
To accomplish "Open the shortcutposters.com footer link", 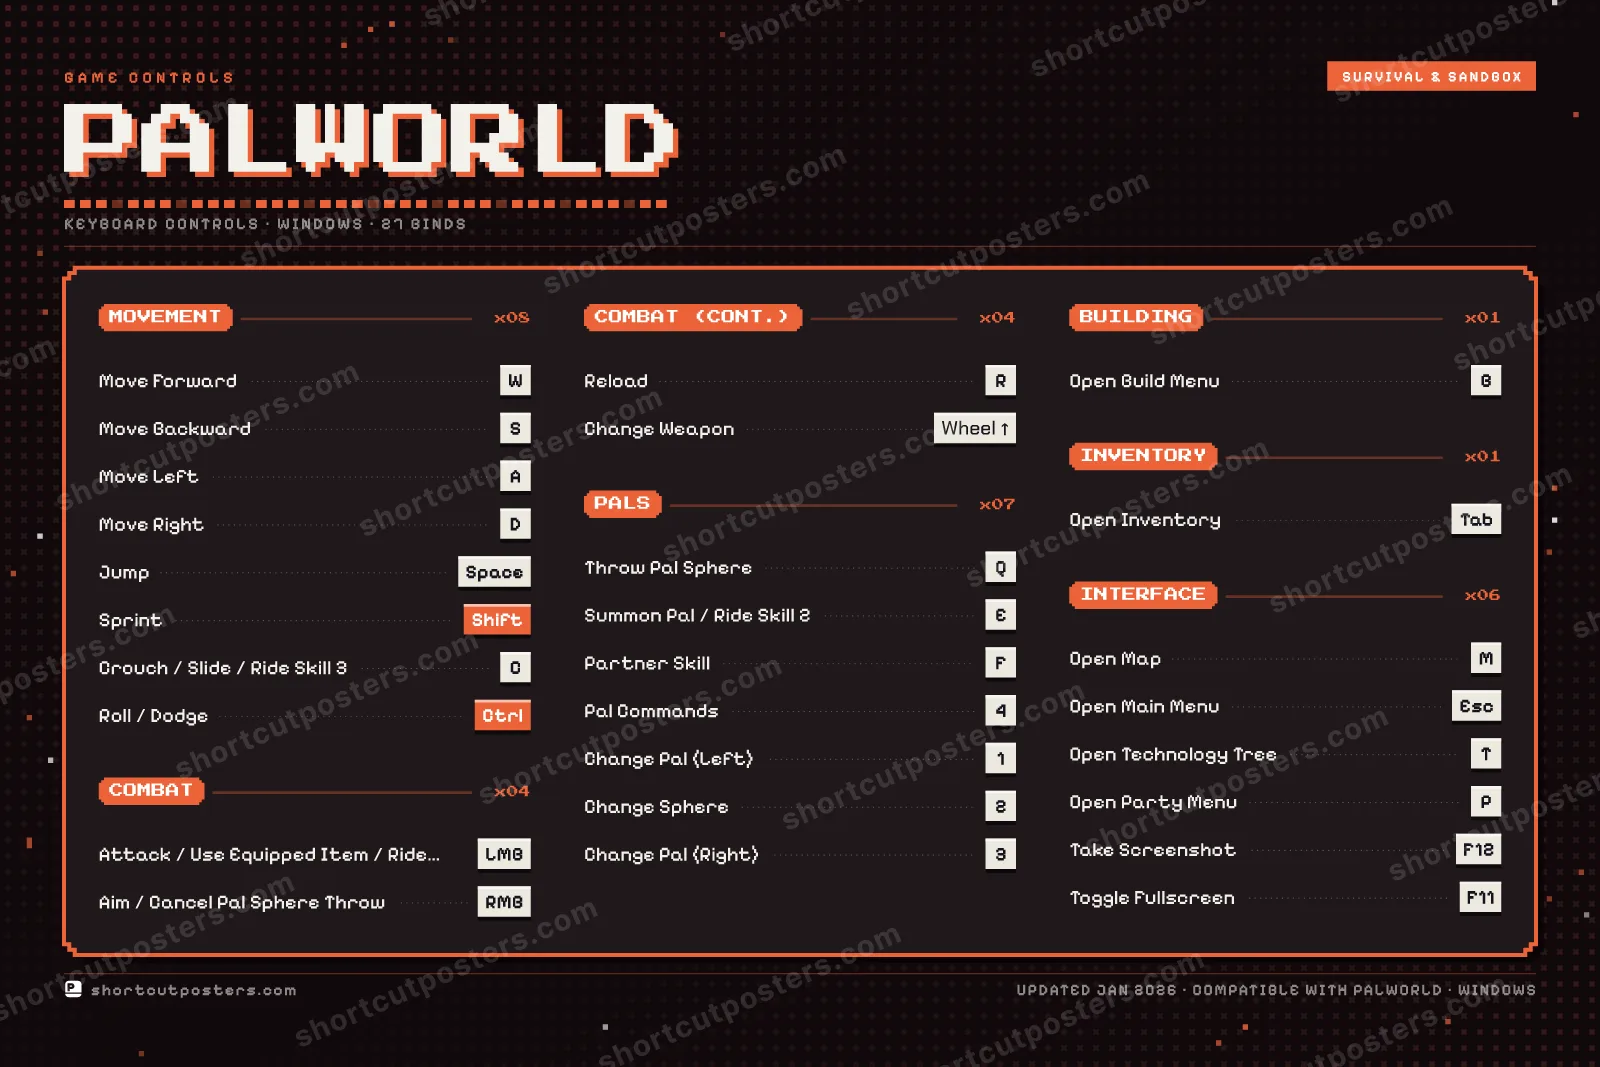I will tap(193, 990).
